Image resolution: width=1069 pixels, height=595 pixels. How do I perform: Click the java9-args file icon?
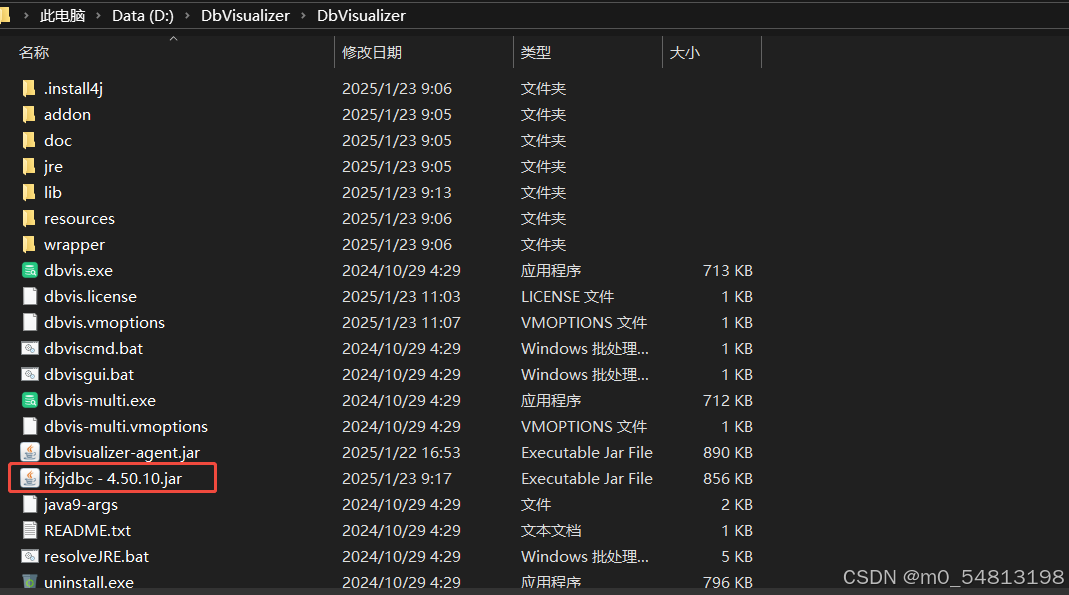[29, 504]
